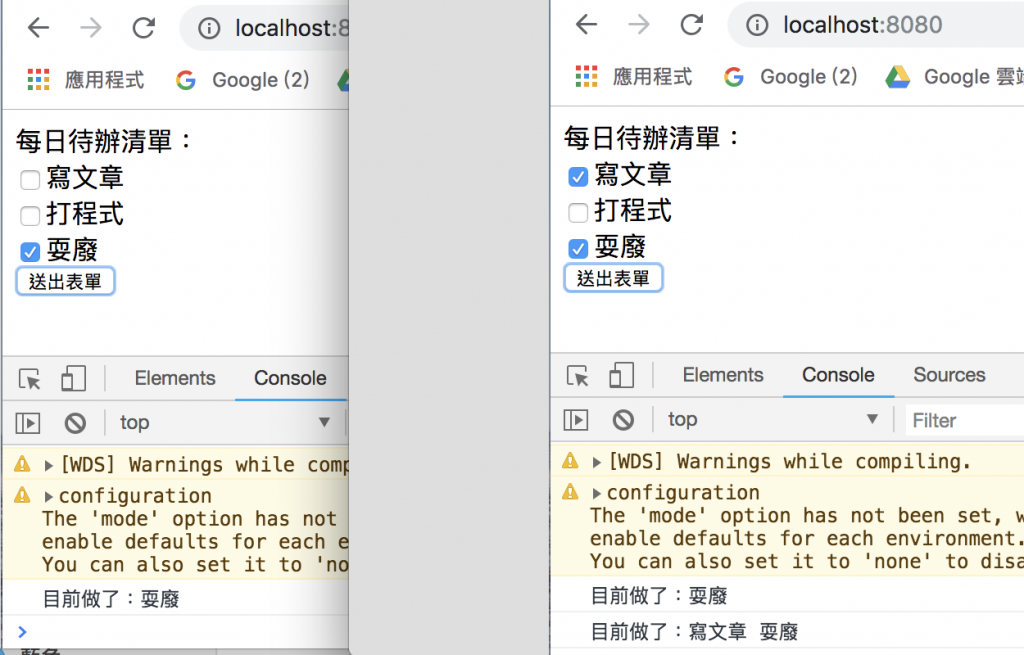Uncheck the 耍廢 checkbox in right window
The width and height of the screenshot is (1024, 655).
578,248
